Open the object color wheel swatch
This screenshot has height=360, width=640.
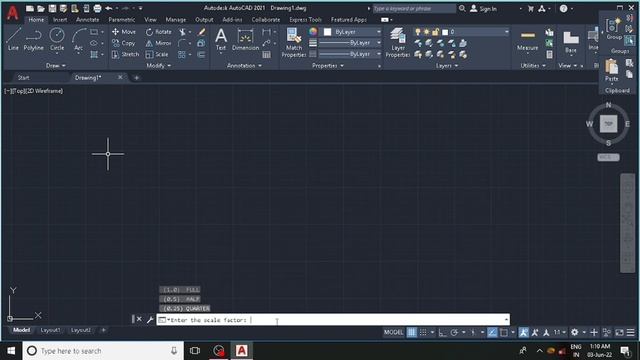[x=313, y=32]
